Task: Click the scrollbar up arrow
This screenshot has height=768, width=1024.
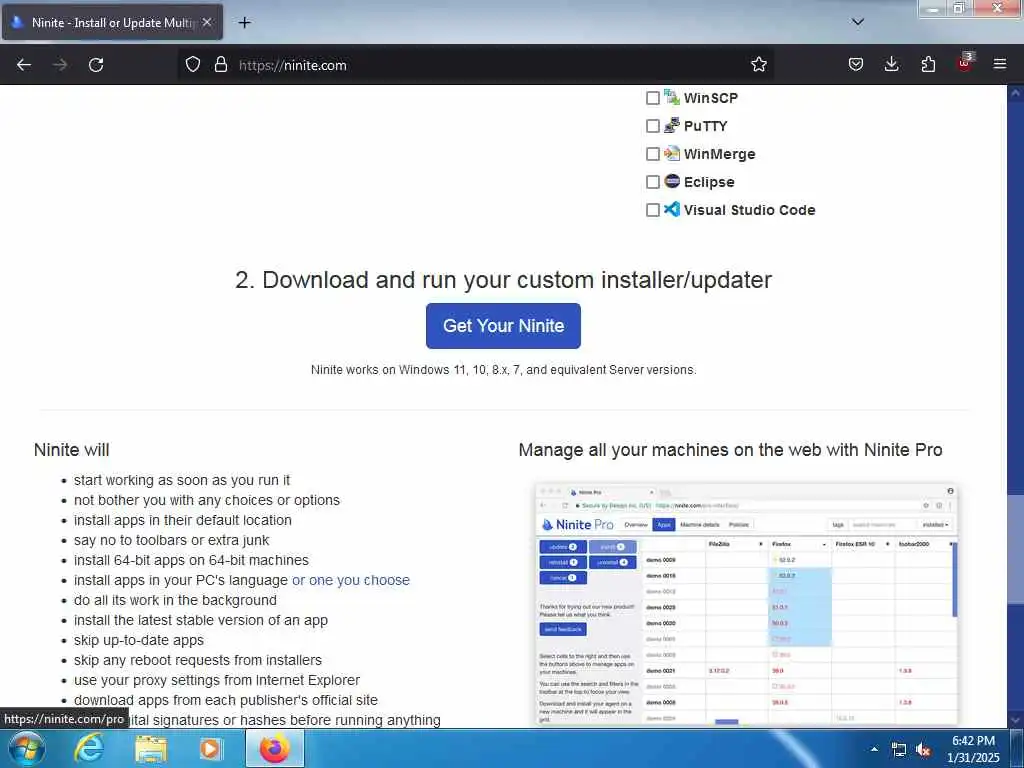Action: [x=1016, y=93]
